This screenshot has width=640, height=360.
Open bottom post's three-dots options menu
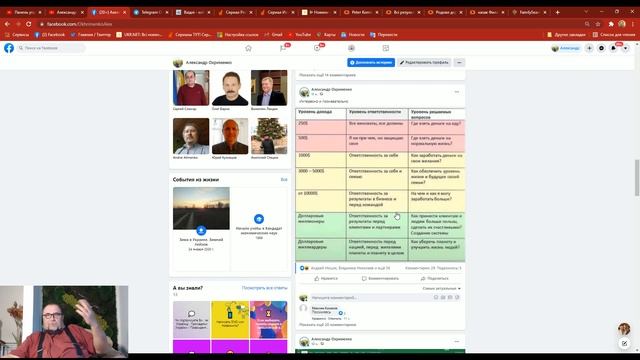[457, 341]
